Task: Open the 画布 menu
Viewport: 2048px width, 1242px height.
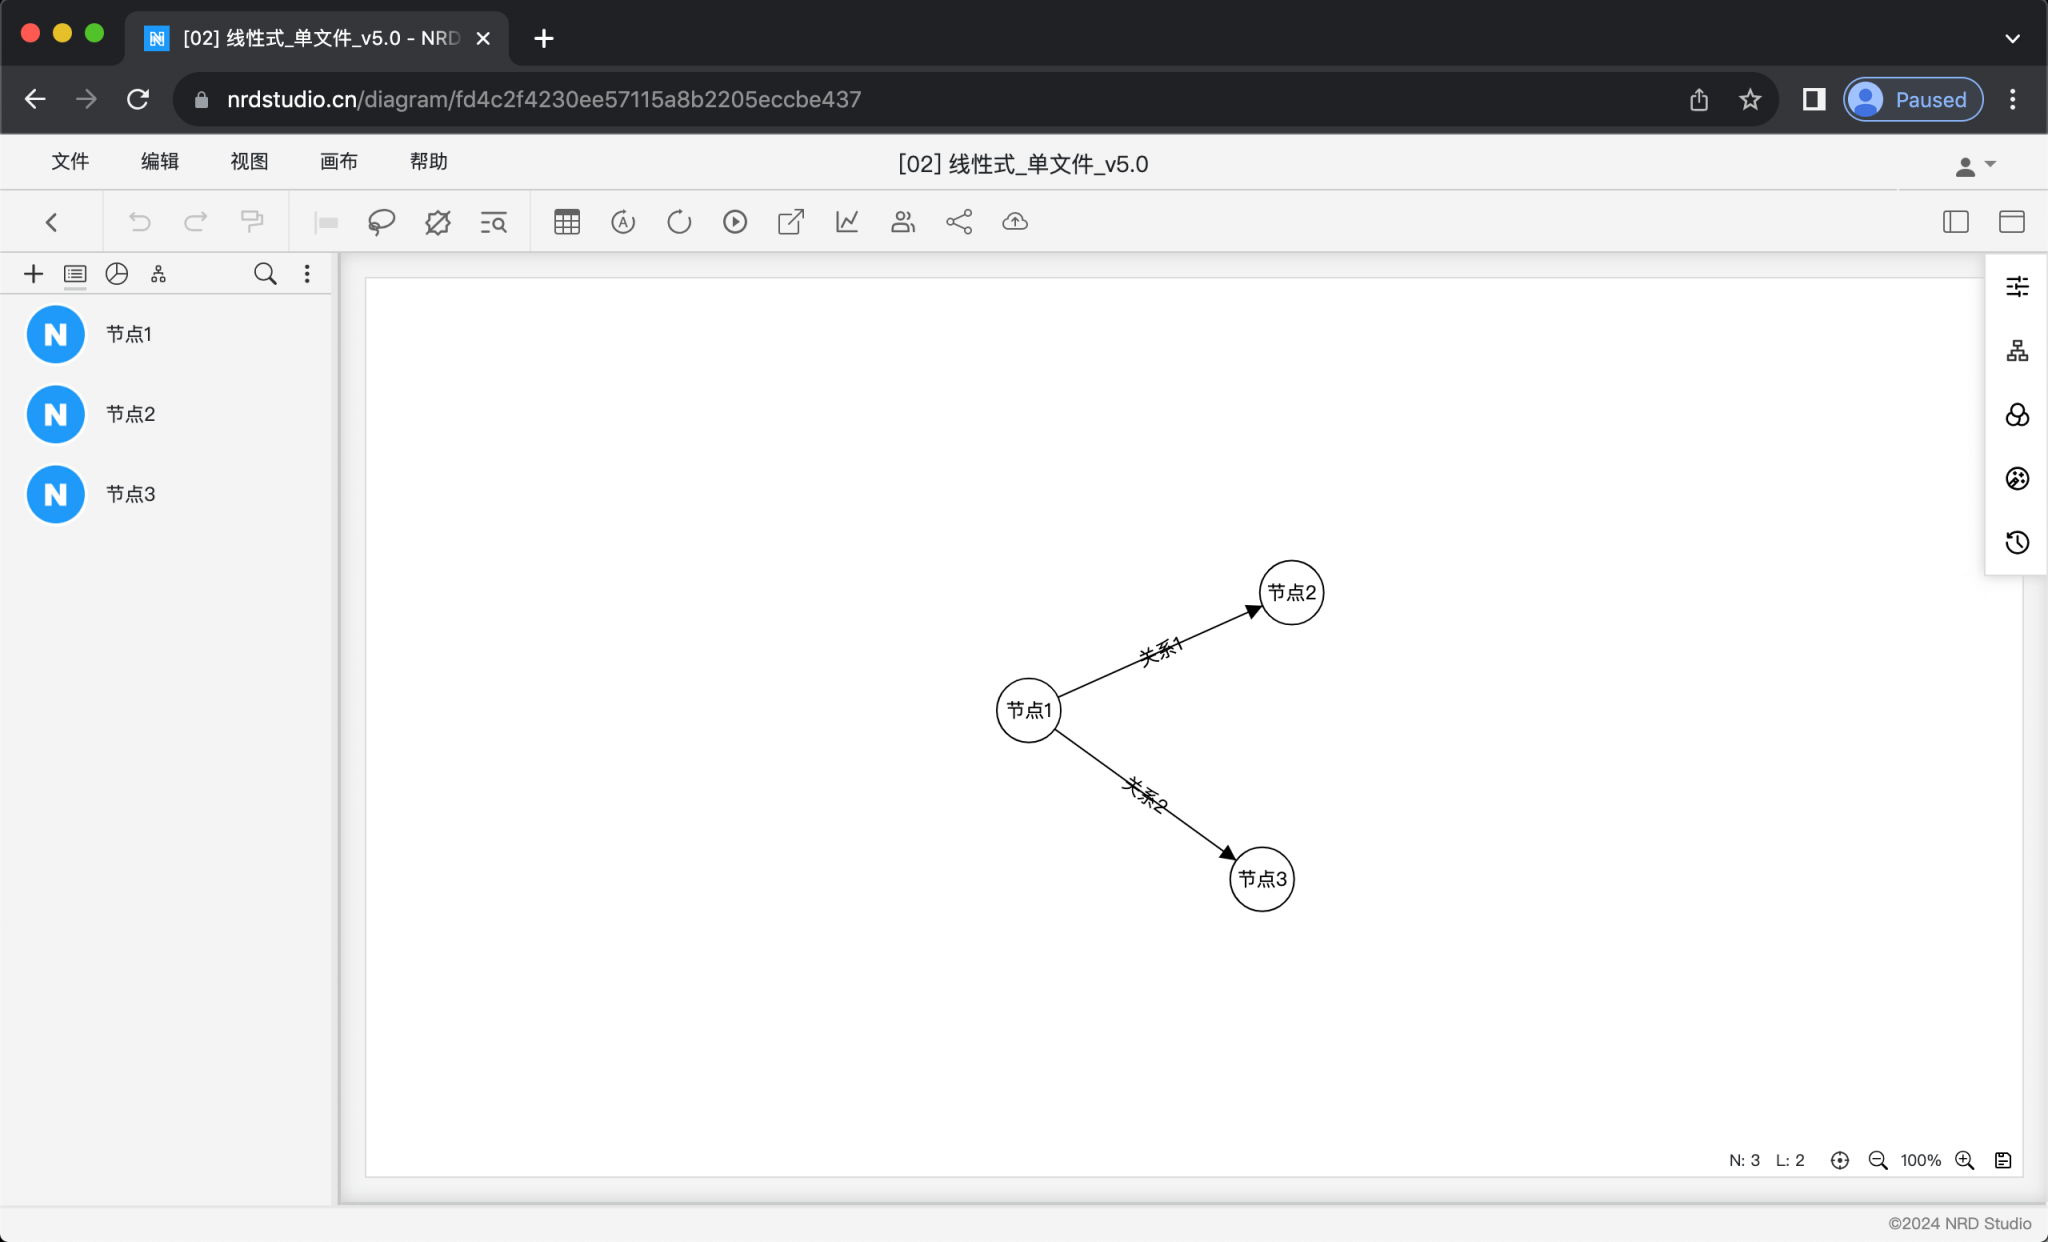Action: tap(339, 162)
